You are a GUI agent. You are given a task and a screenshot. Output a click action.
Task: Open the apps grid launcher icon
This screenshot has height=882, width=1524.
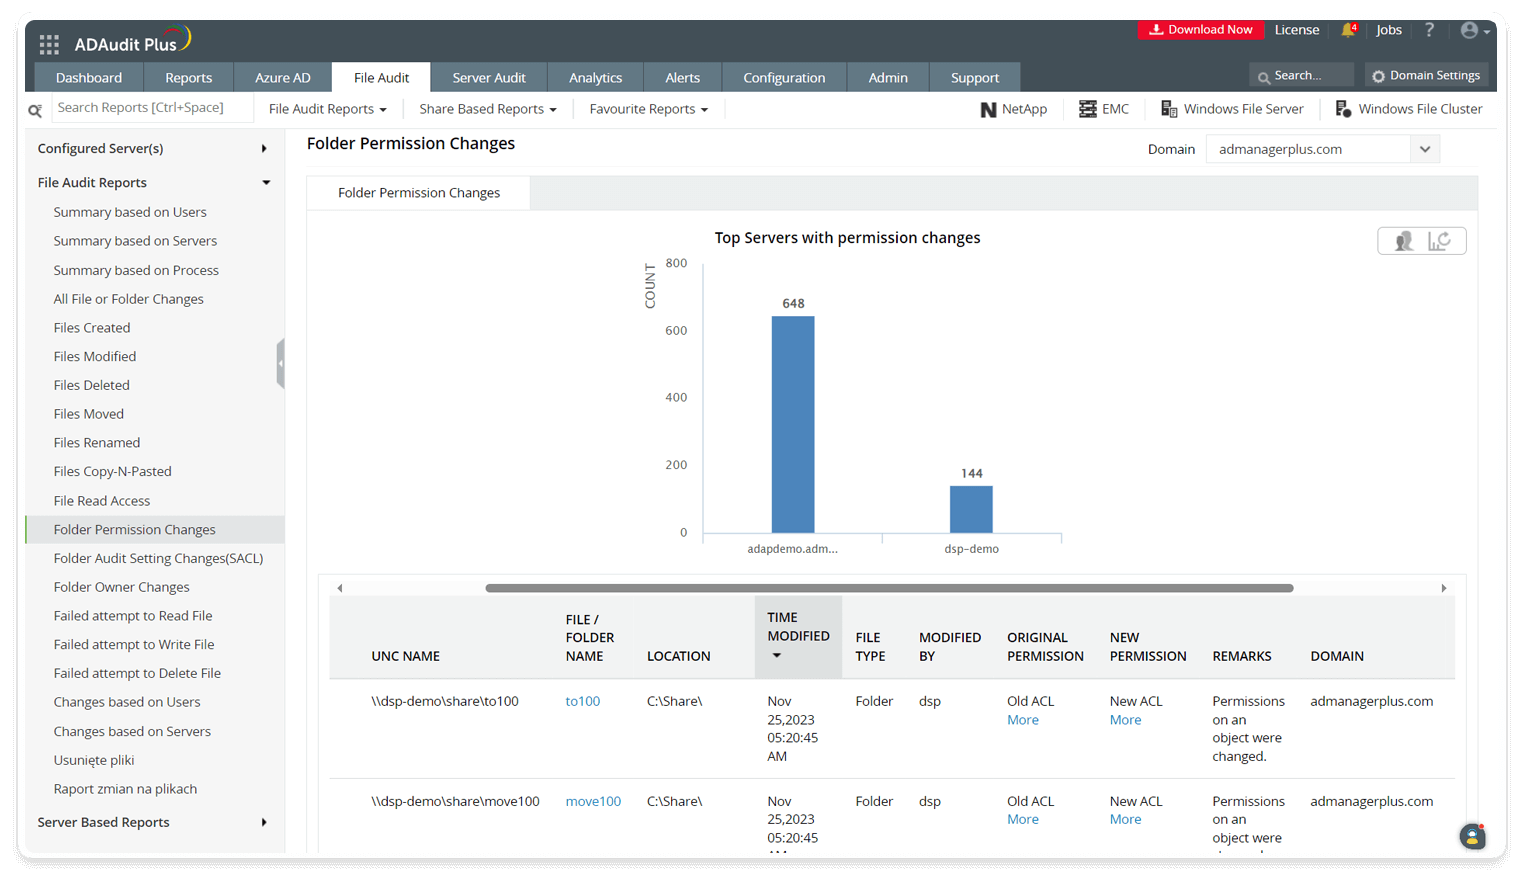(x=49, y=44)
